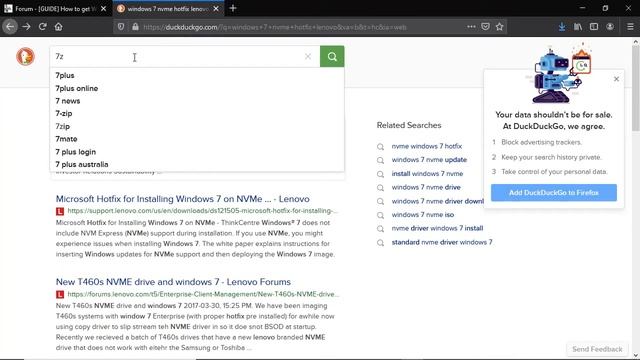Search related 'install windows 7 nvme'
Image resolution: width=640 pixels, height=360 pixels.
point(427,173)
